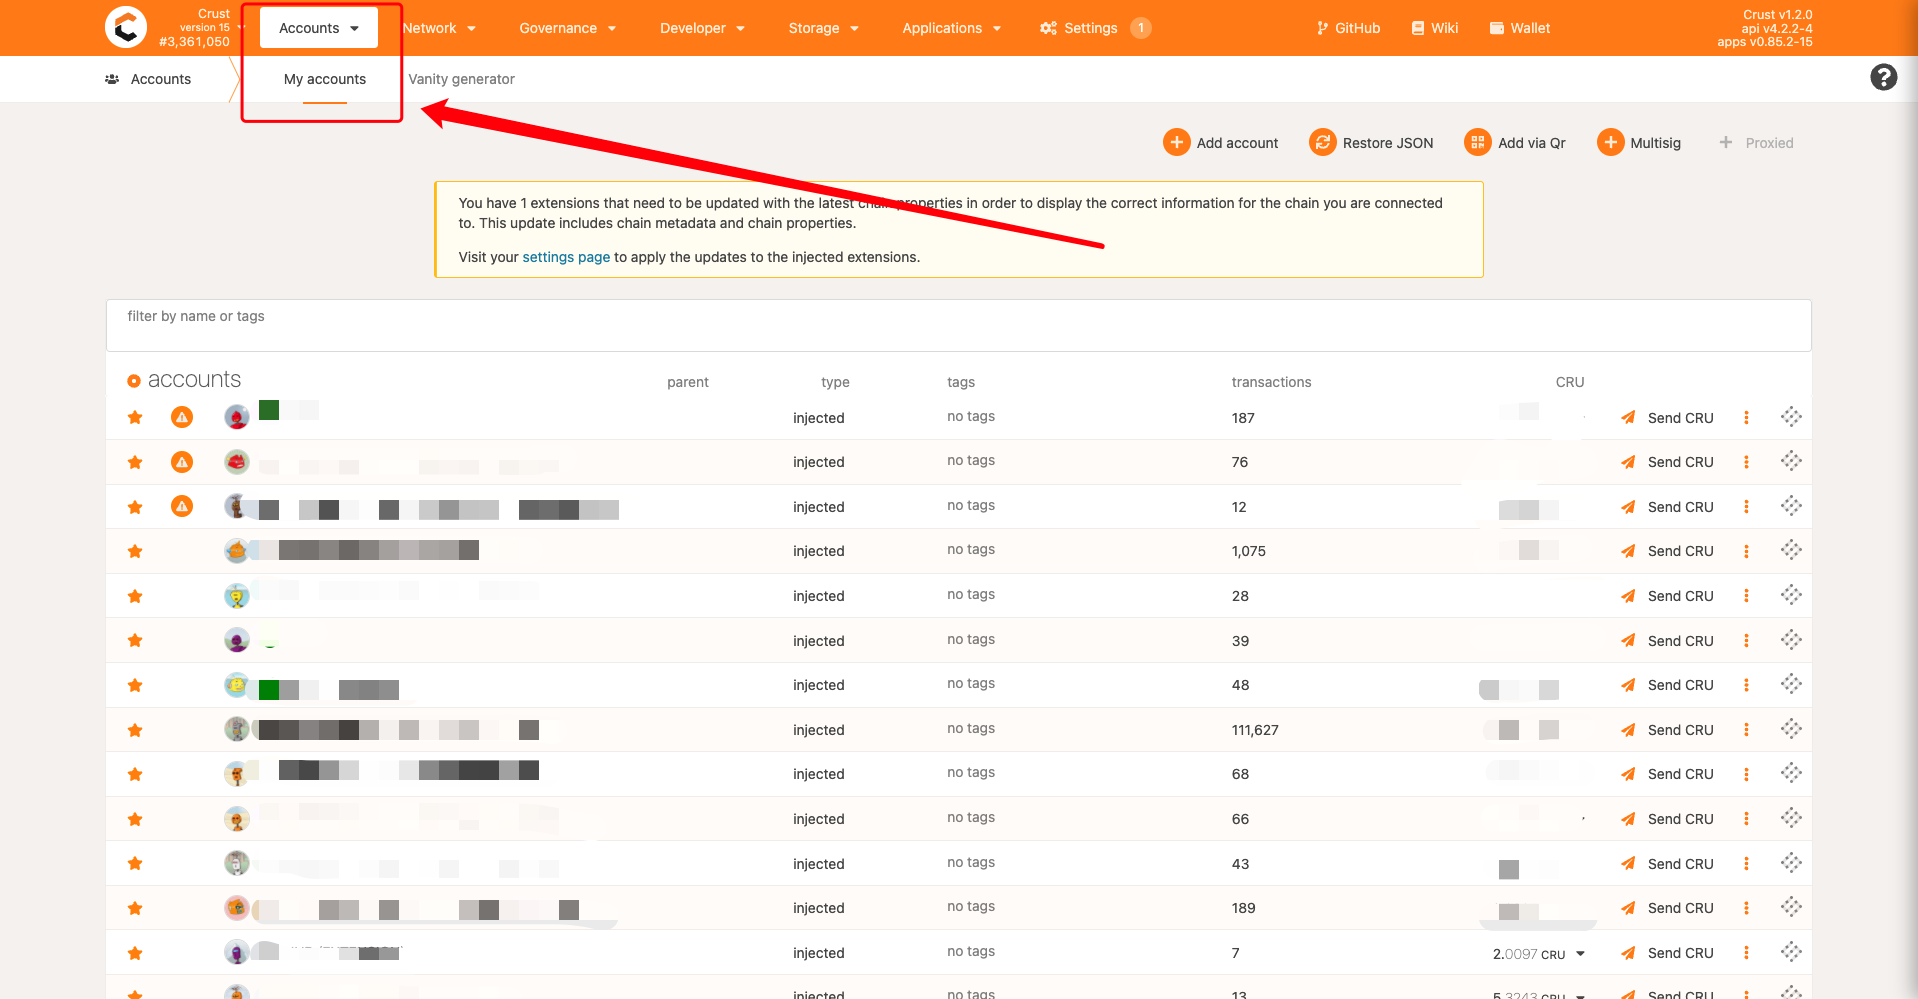Toggle favorite star for row with 111,627 transactions
The image size is (1918, 999).
[x=135, y=730]
